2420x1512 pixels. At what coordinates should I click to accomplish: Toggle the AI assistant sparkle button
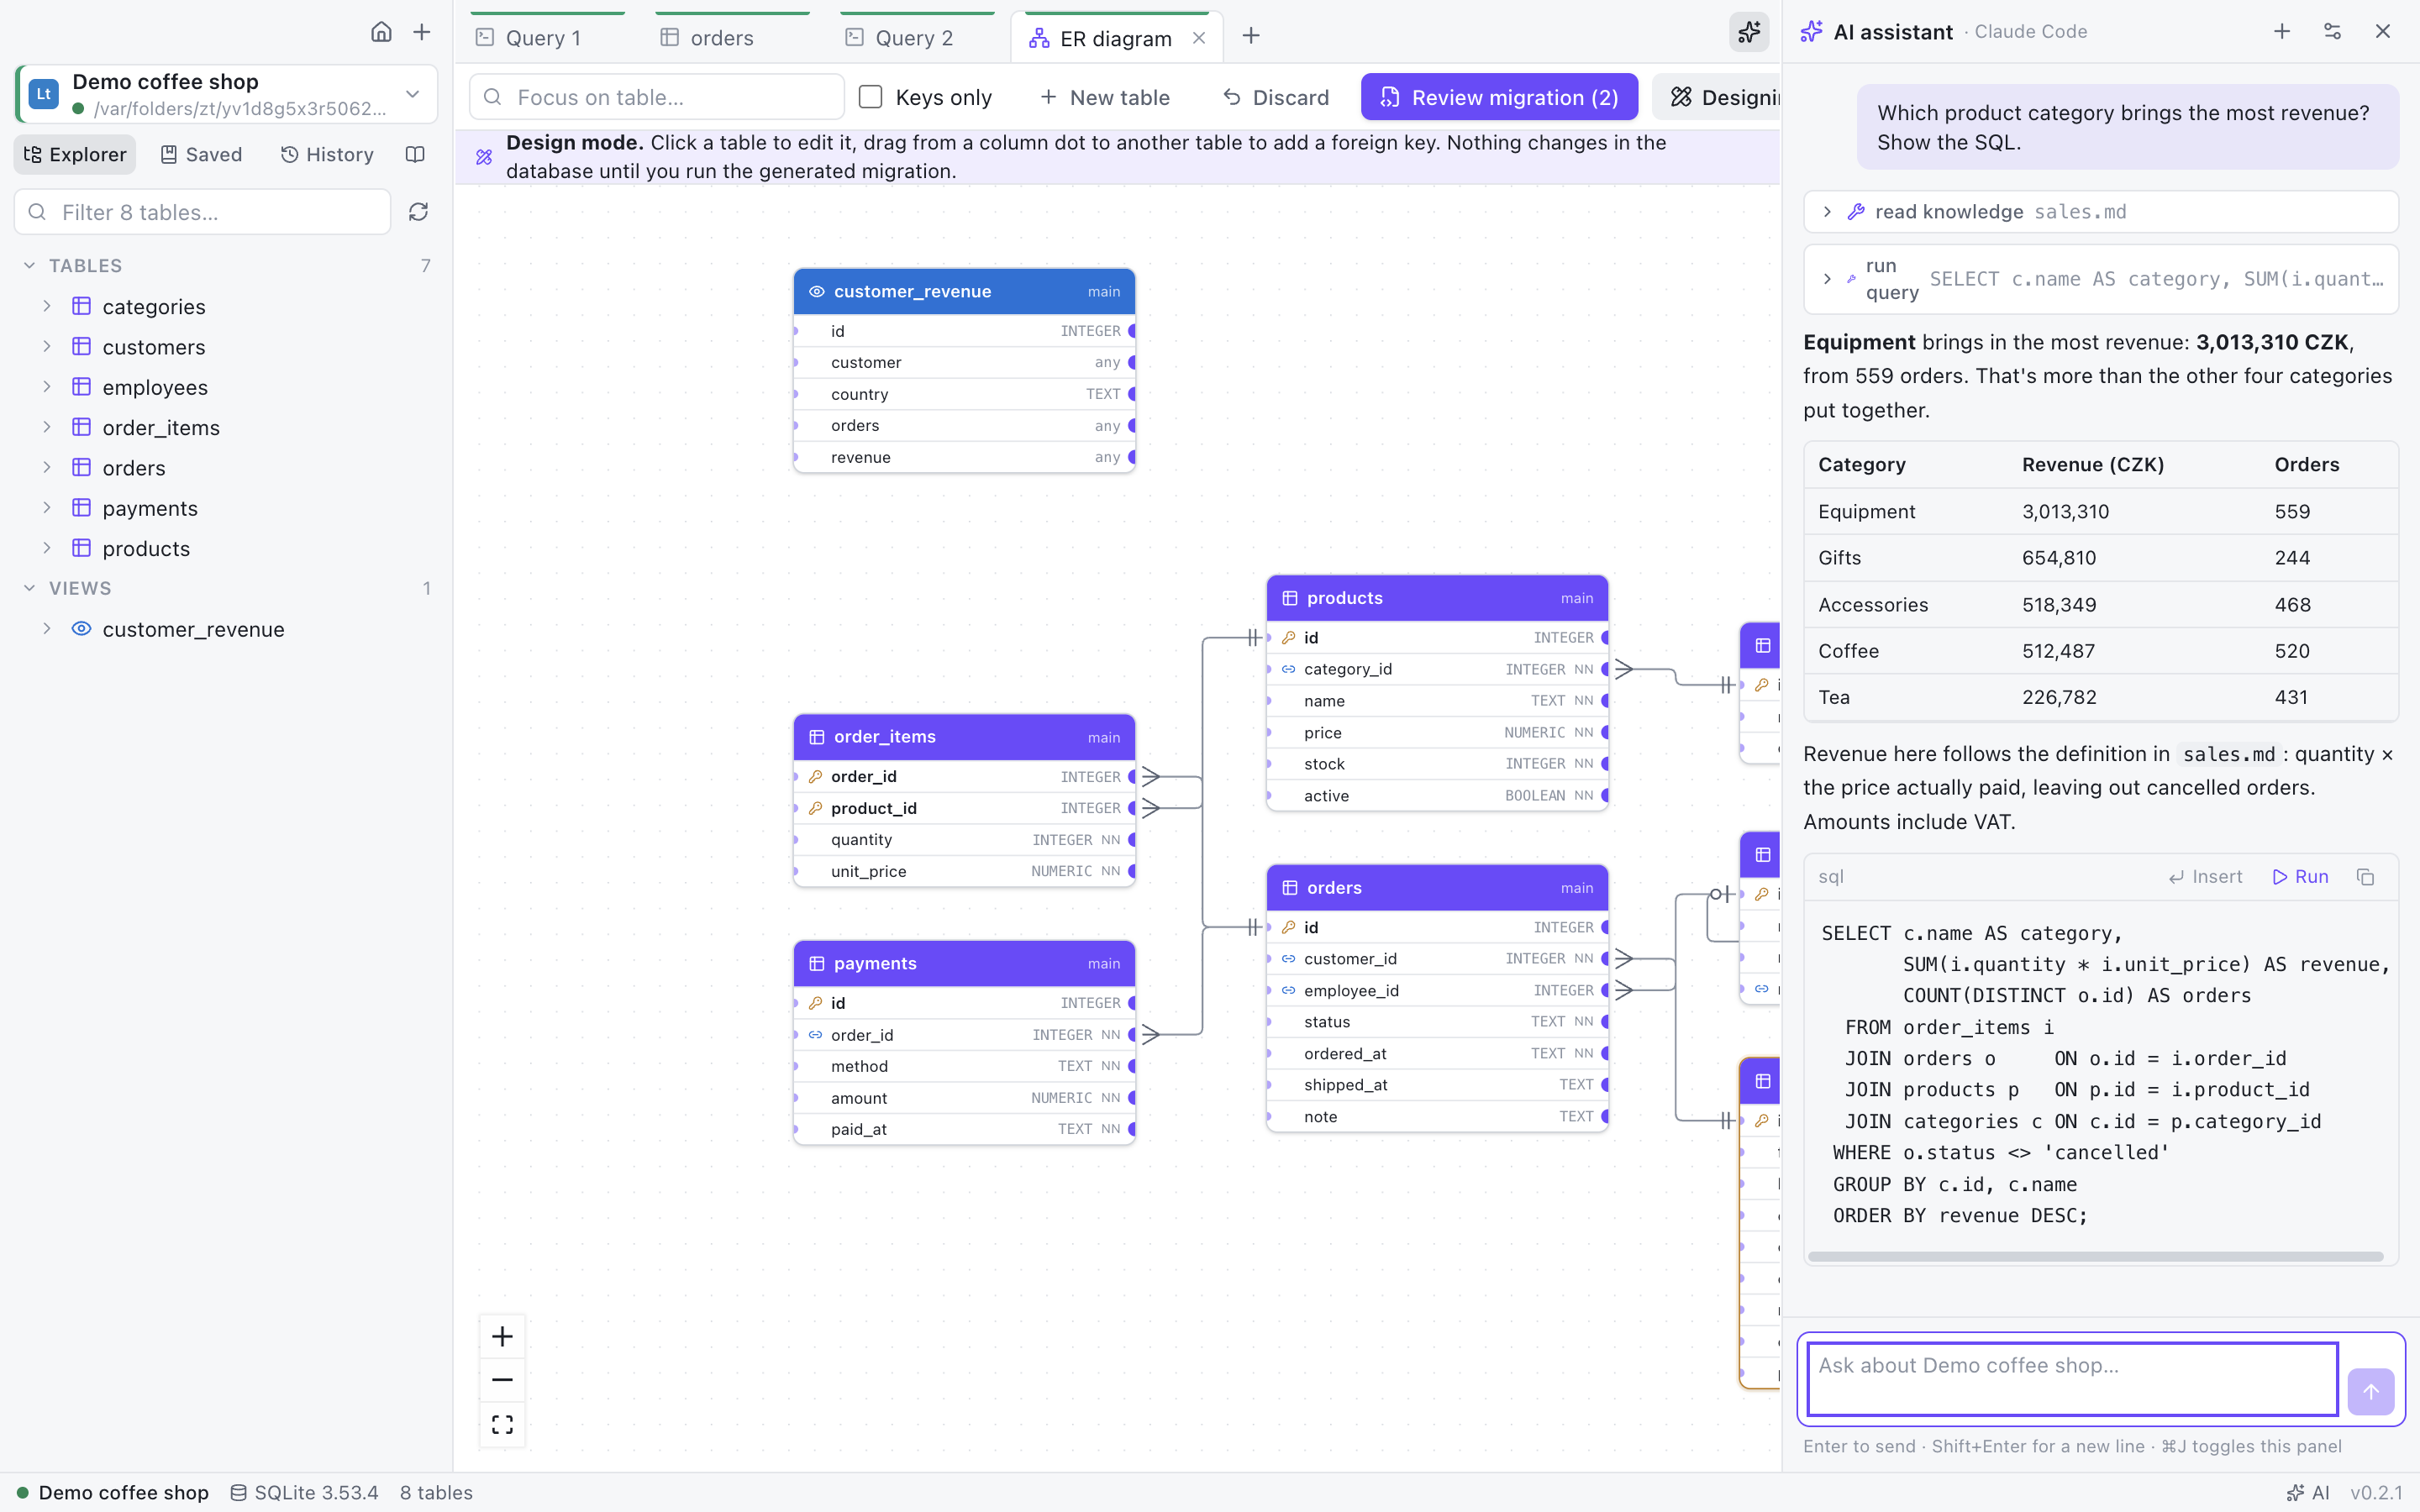[1749, 32]
